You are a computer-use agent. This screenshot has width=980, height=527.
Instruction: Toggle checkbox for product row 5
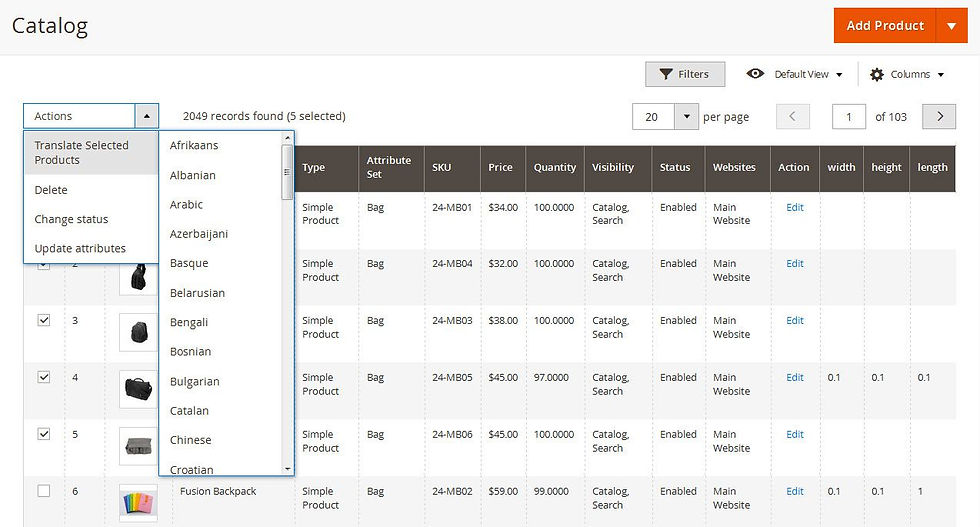pos(44,434)
